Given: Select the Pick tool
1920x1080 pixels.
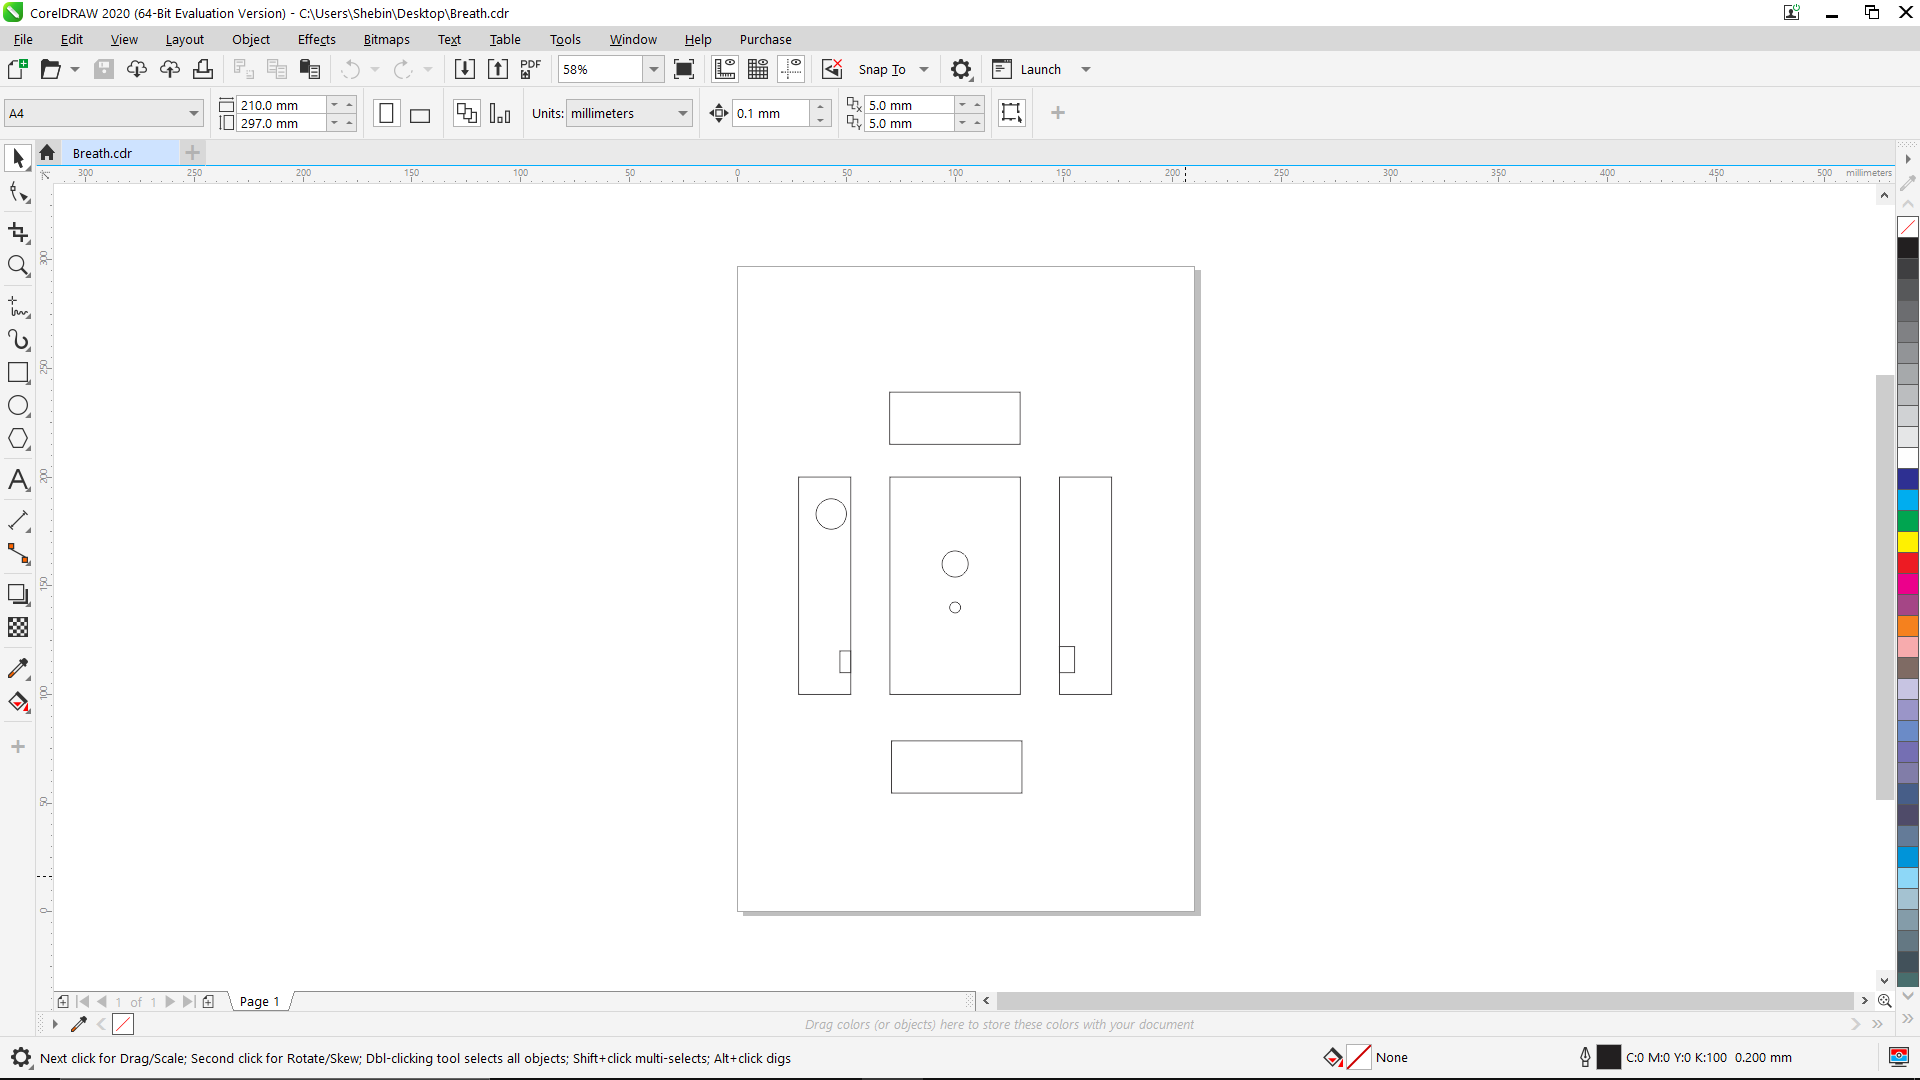Looking at the screenshot, I should (x=17, y=157).
